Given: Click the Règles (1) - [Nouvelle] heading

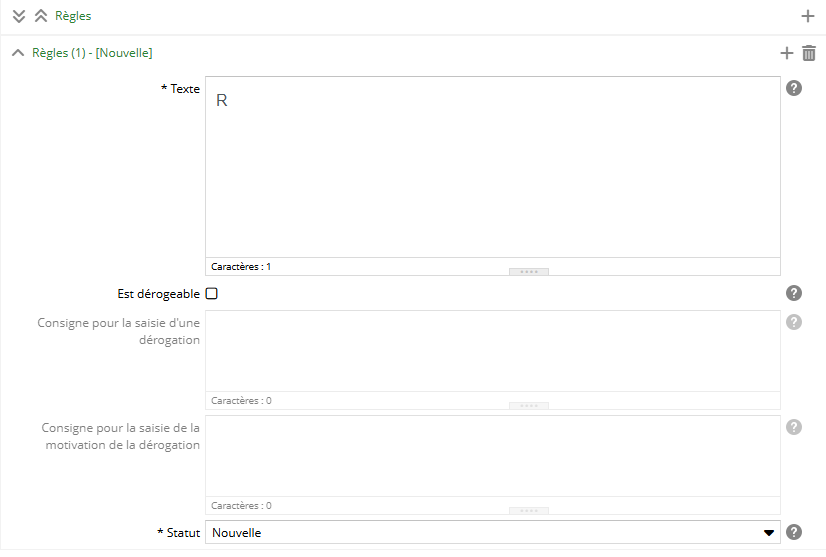Looking at the screenshot, I should pos(92,53).
